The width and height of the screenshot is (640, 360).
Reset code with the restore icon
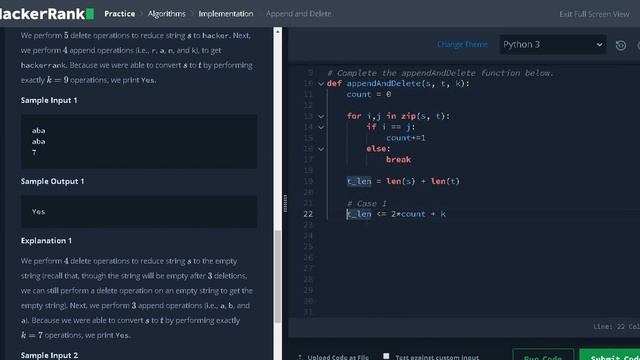coord(621,45)
